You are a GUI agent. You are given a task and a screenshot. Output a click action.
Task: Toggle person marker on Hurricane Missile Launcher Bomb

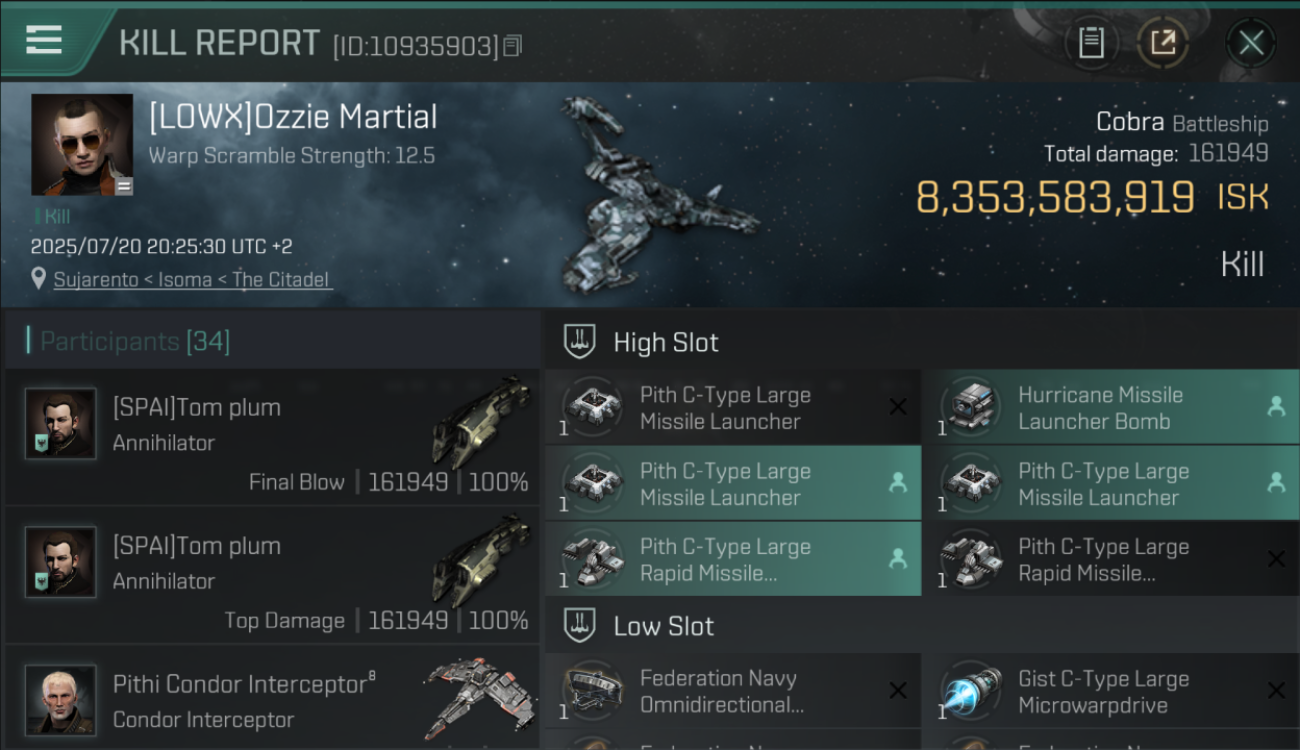1276,406
